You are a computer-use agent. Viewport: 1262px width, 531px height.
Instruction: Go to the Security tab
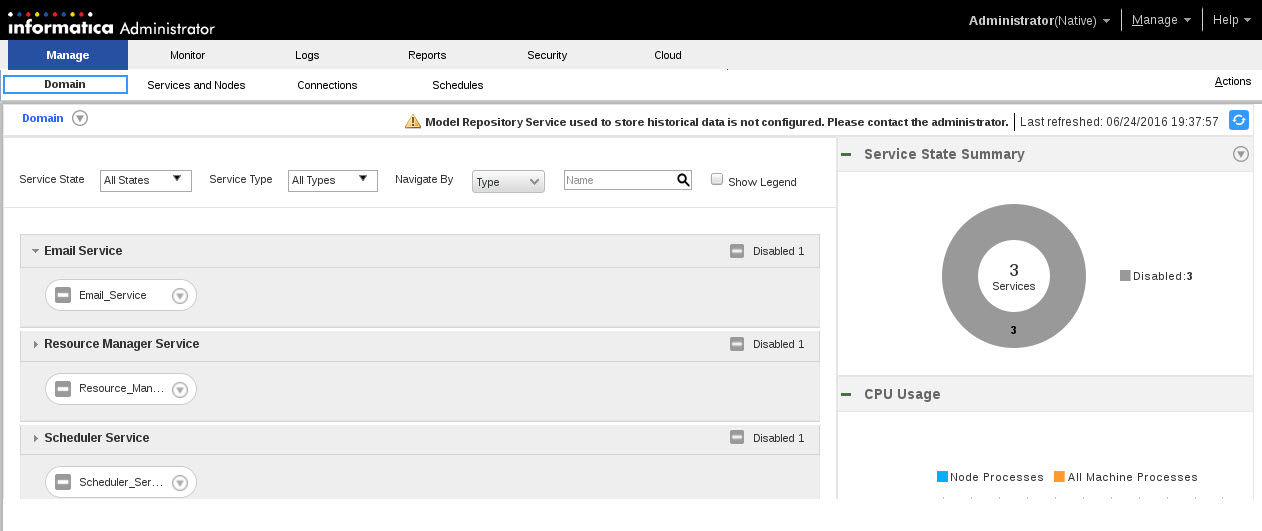click(547, 55)
